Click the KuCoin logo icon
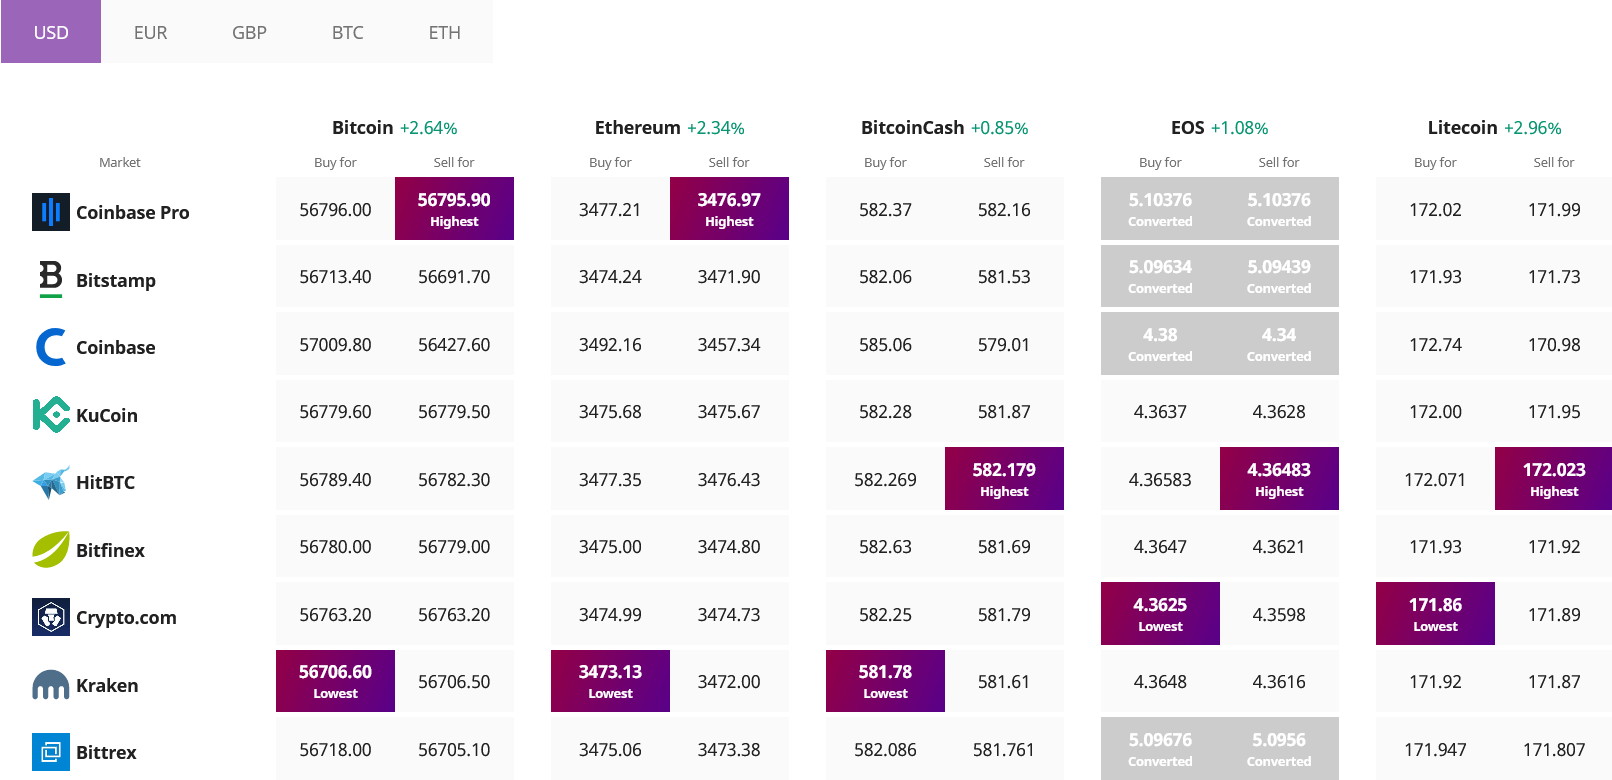This screenshot has width=1612, height=780. pos(50,414)
